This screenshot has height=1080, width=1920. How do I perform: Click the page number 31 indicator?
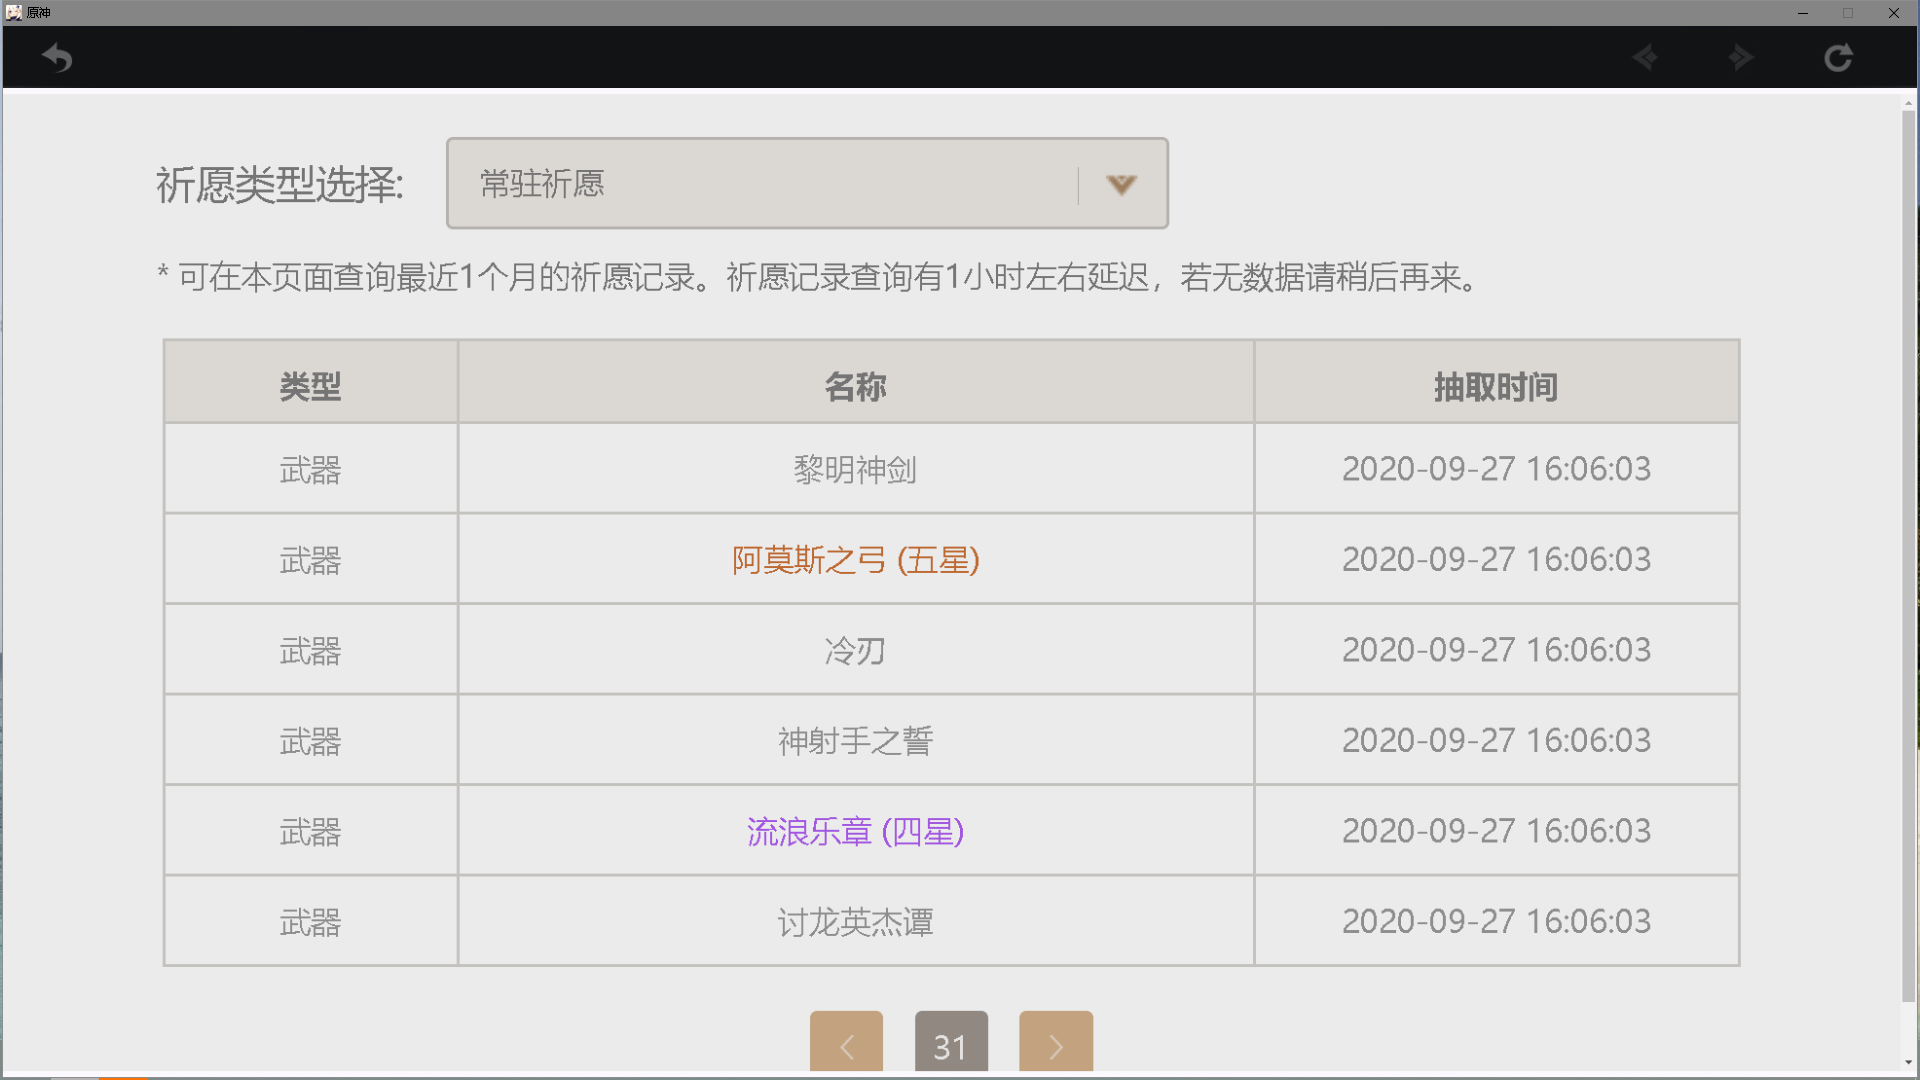coord(950,1045)
